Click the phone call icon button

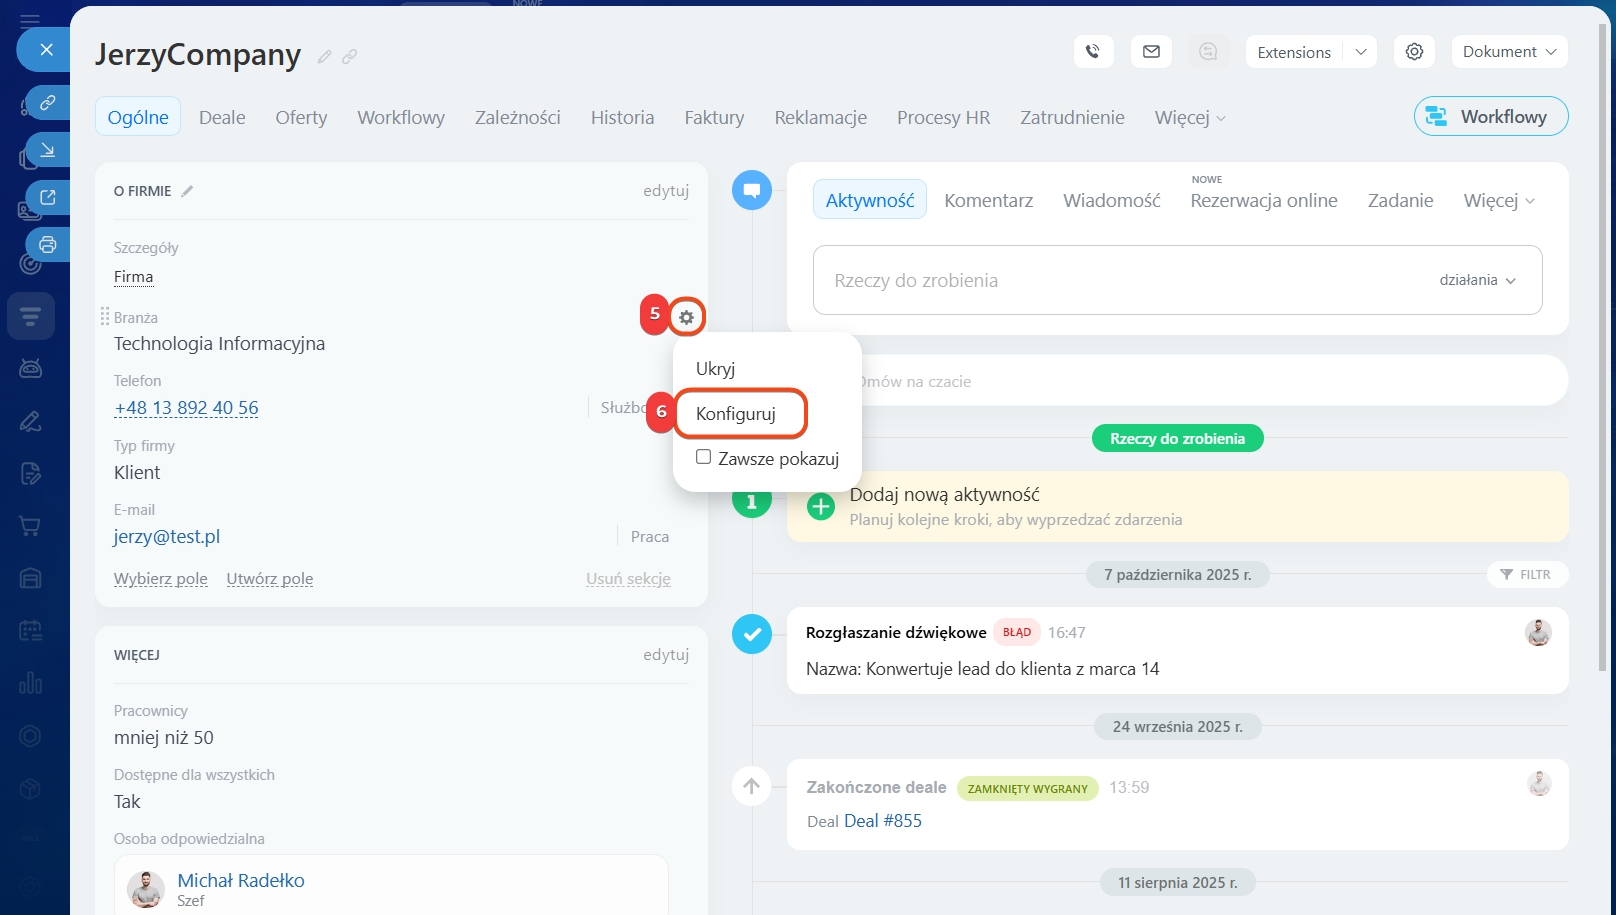coord(1093,52)
